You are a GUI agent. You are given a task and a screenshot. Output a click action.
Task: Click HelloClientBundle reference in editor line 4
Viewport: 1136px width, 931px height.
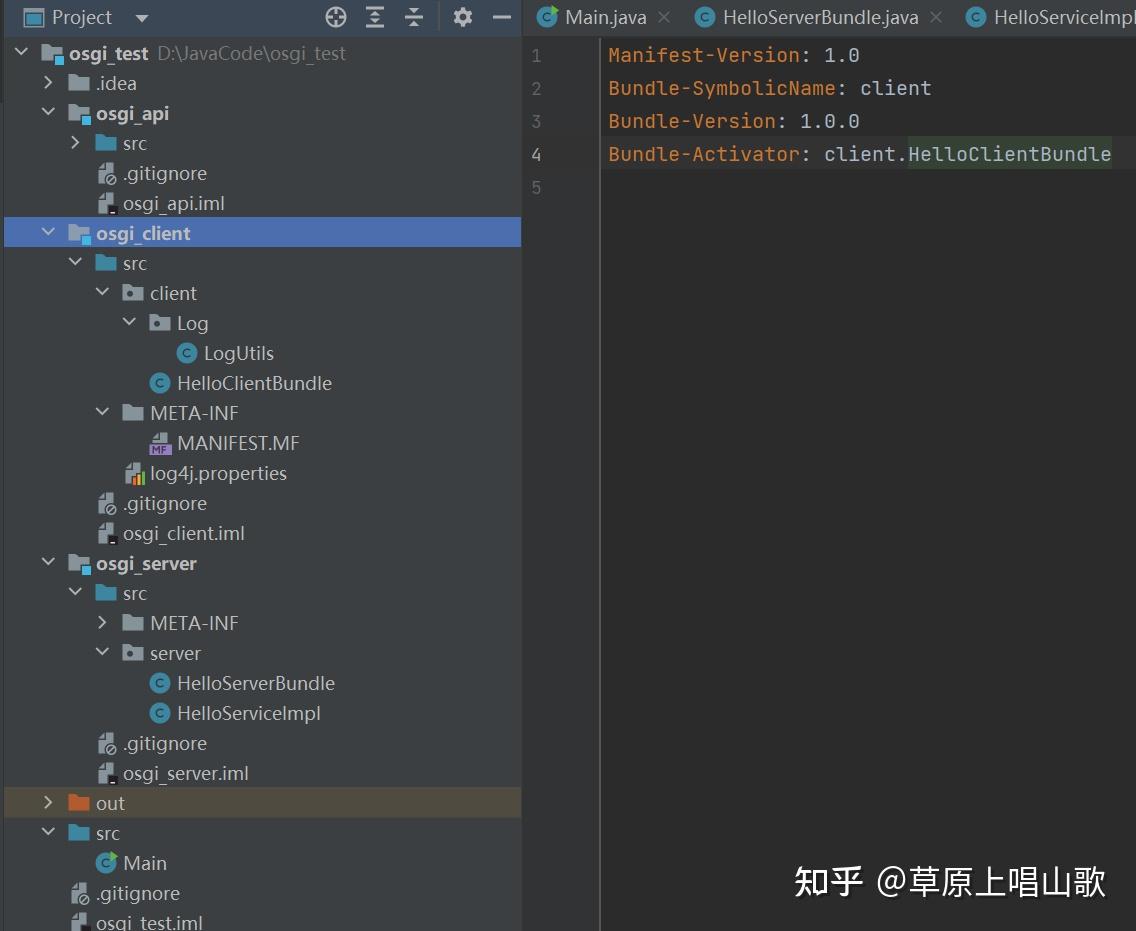[x=1009, y=154]
